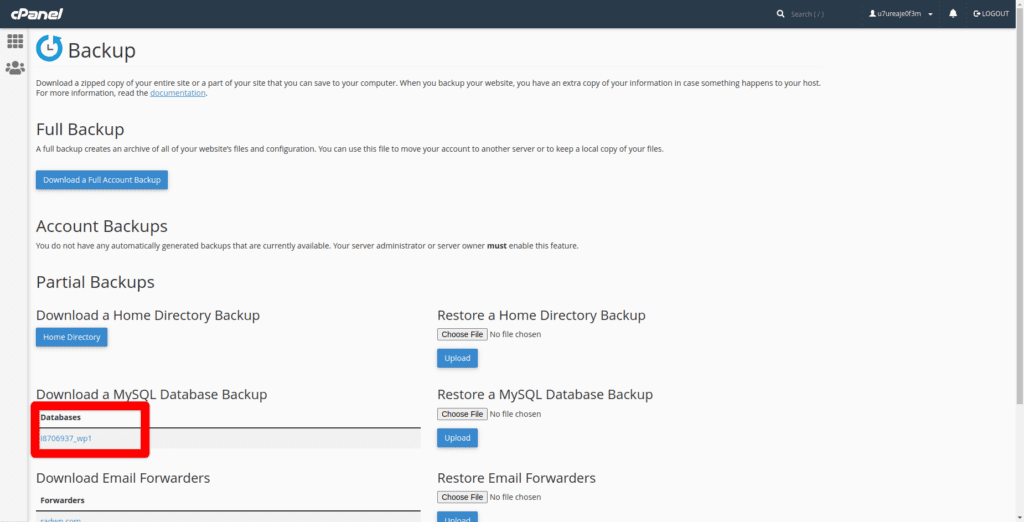Screen dimensions: 1024x522
Task: Upload the MySQL Database backup
Action: click(x=457, y=438)
